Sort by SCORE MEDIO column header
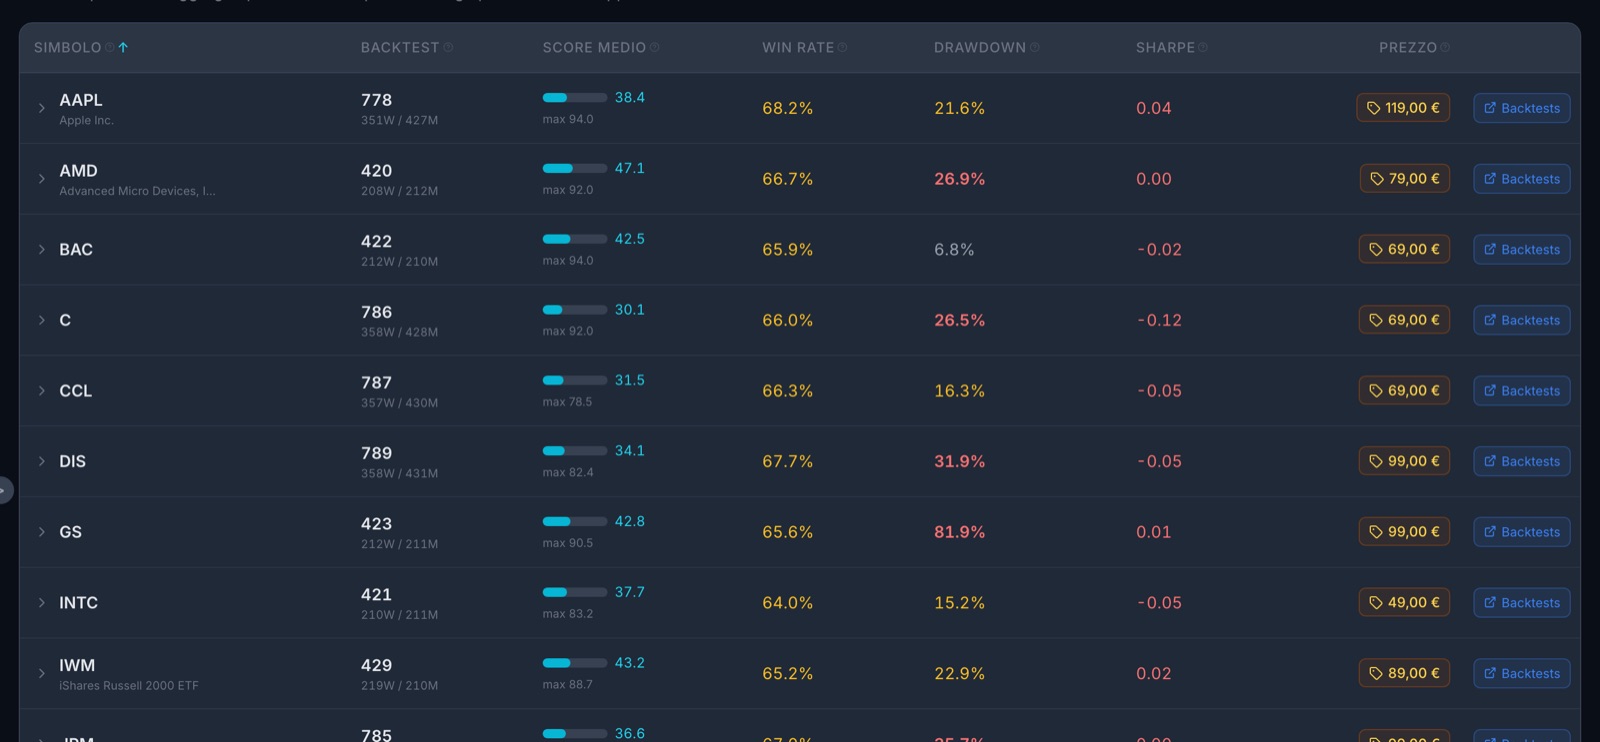 pos(594,48)
